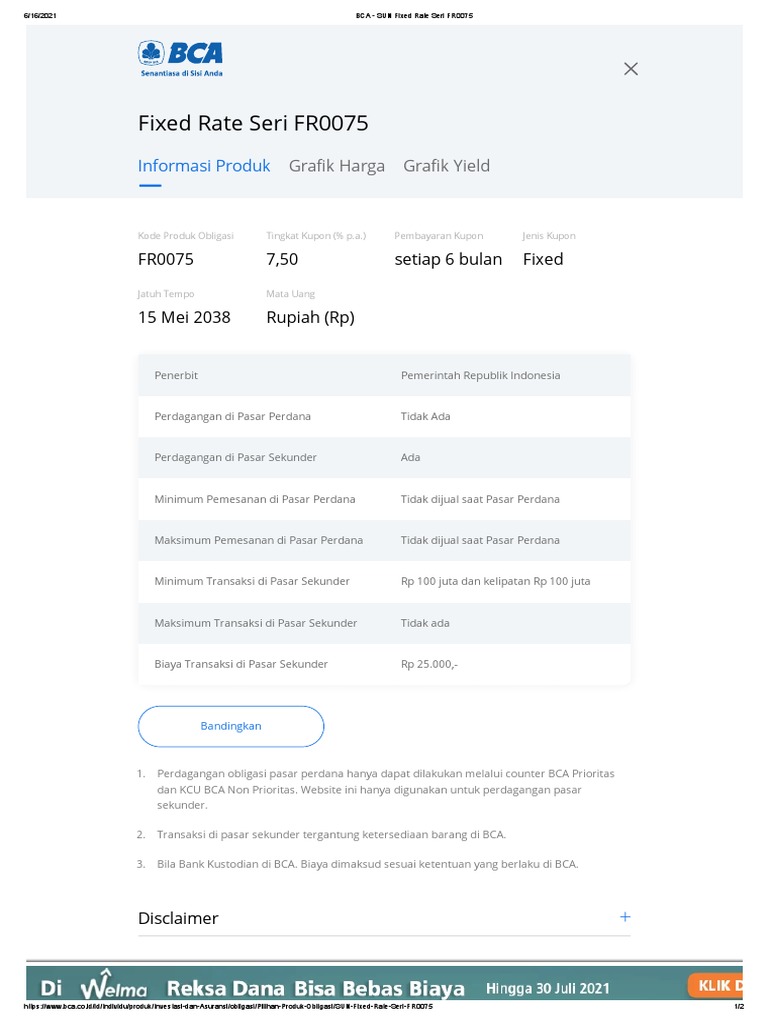
Task: Click the "Minimum Transaksi di Pasar Sekunder" row label
Action: 252,581
